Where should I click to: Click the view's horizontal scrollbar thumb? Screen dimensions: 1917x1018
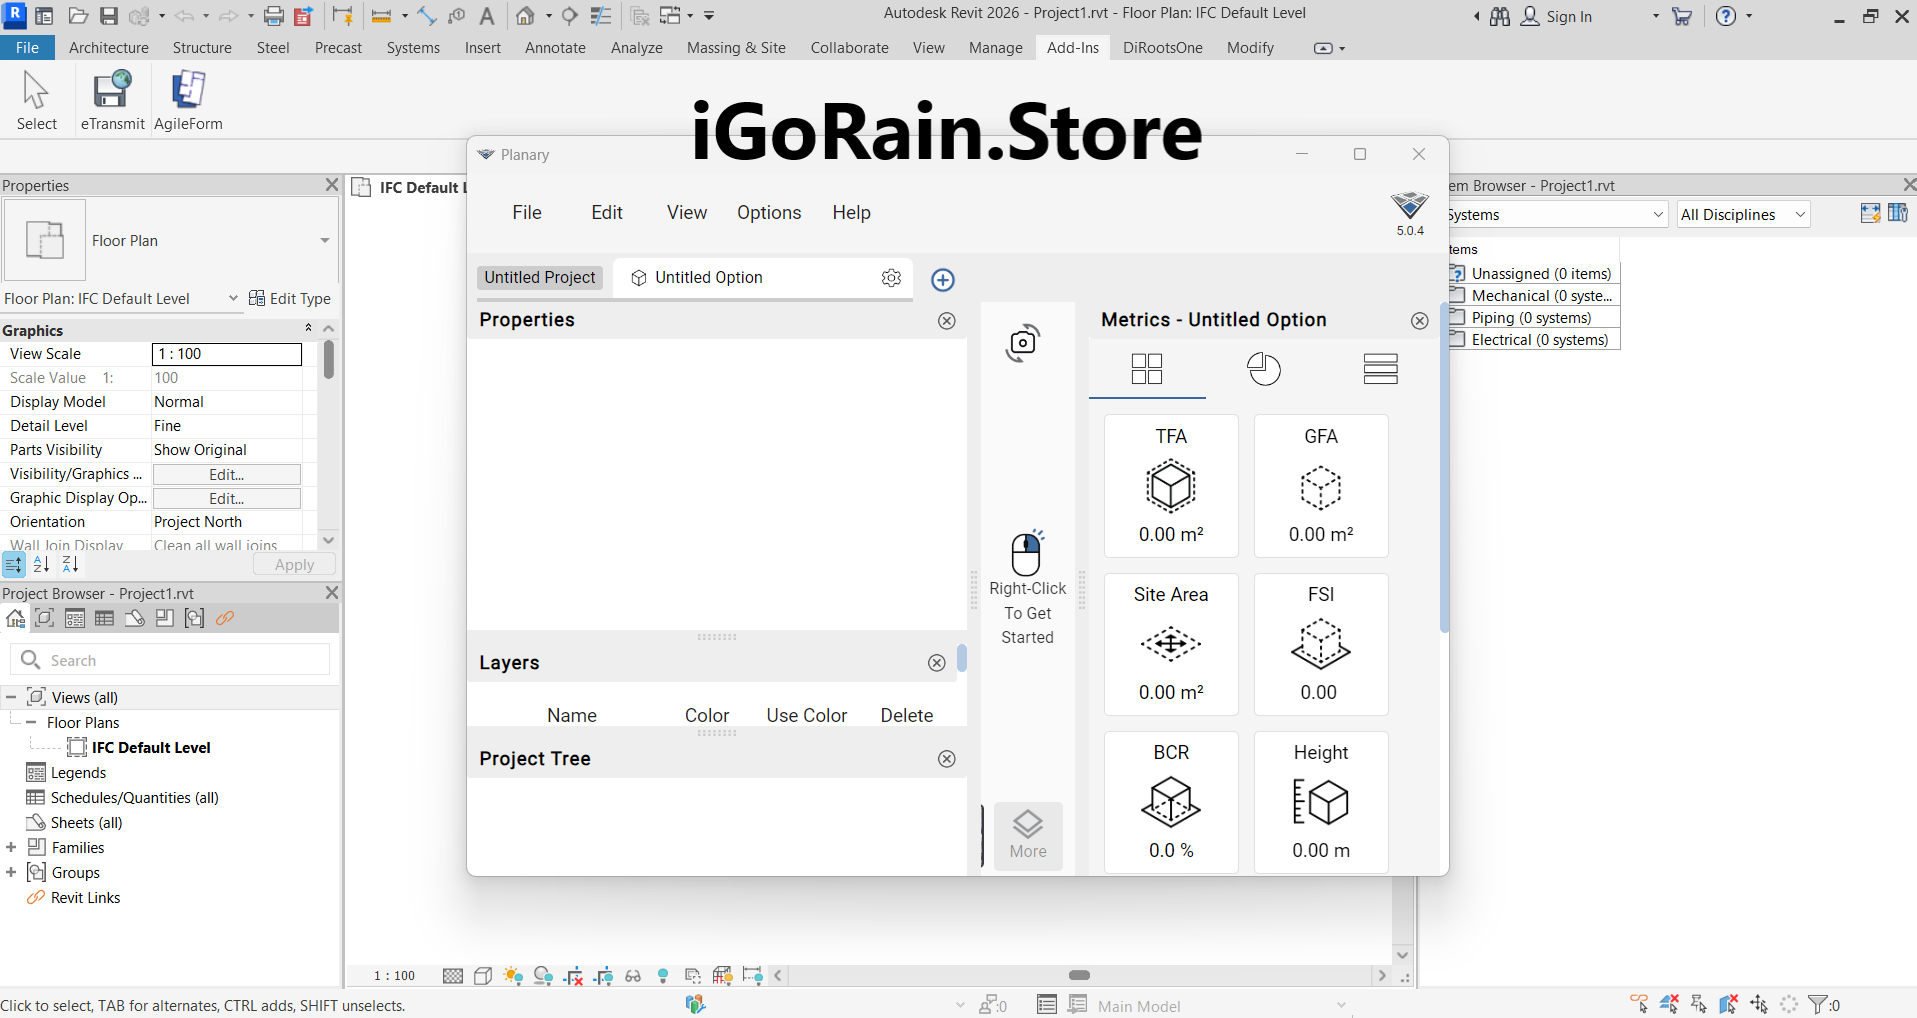[x=1079, y=976]
